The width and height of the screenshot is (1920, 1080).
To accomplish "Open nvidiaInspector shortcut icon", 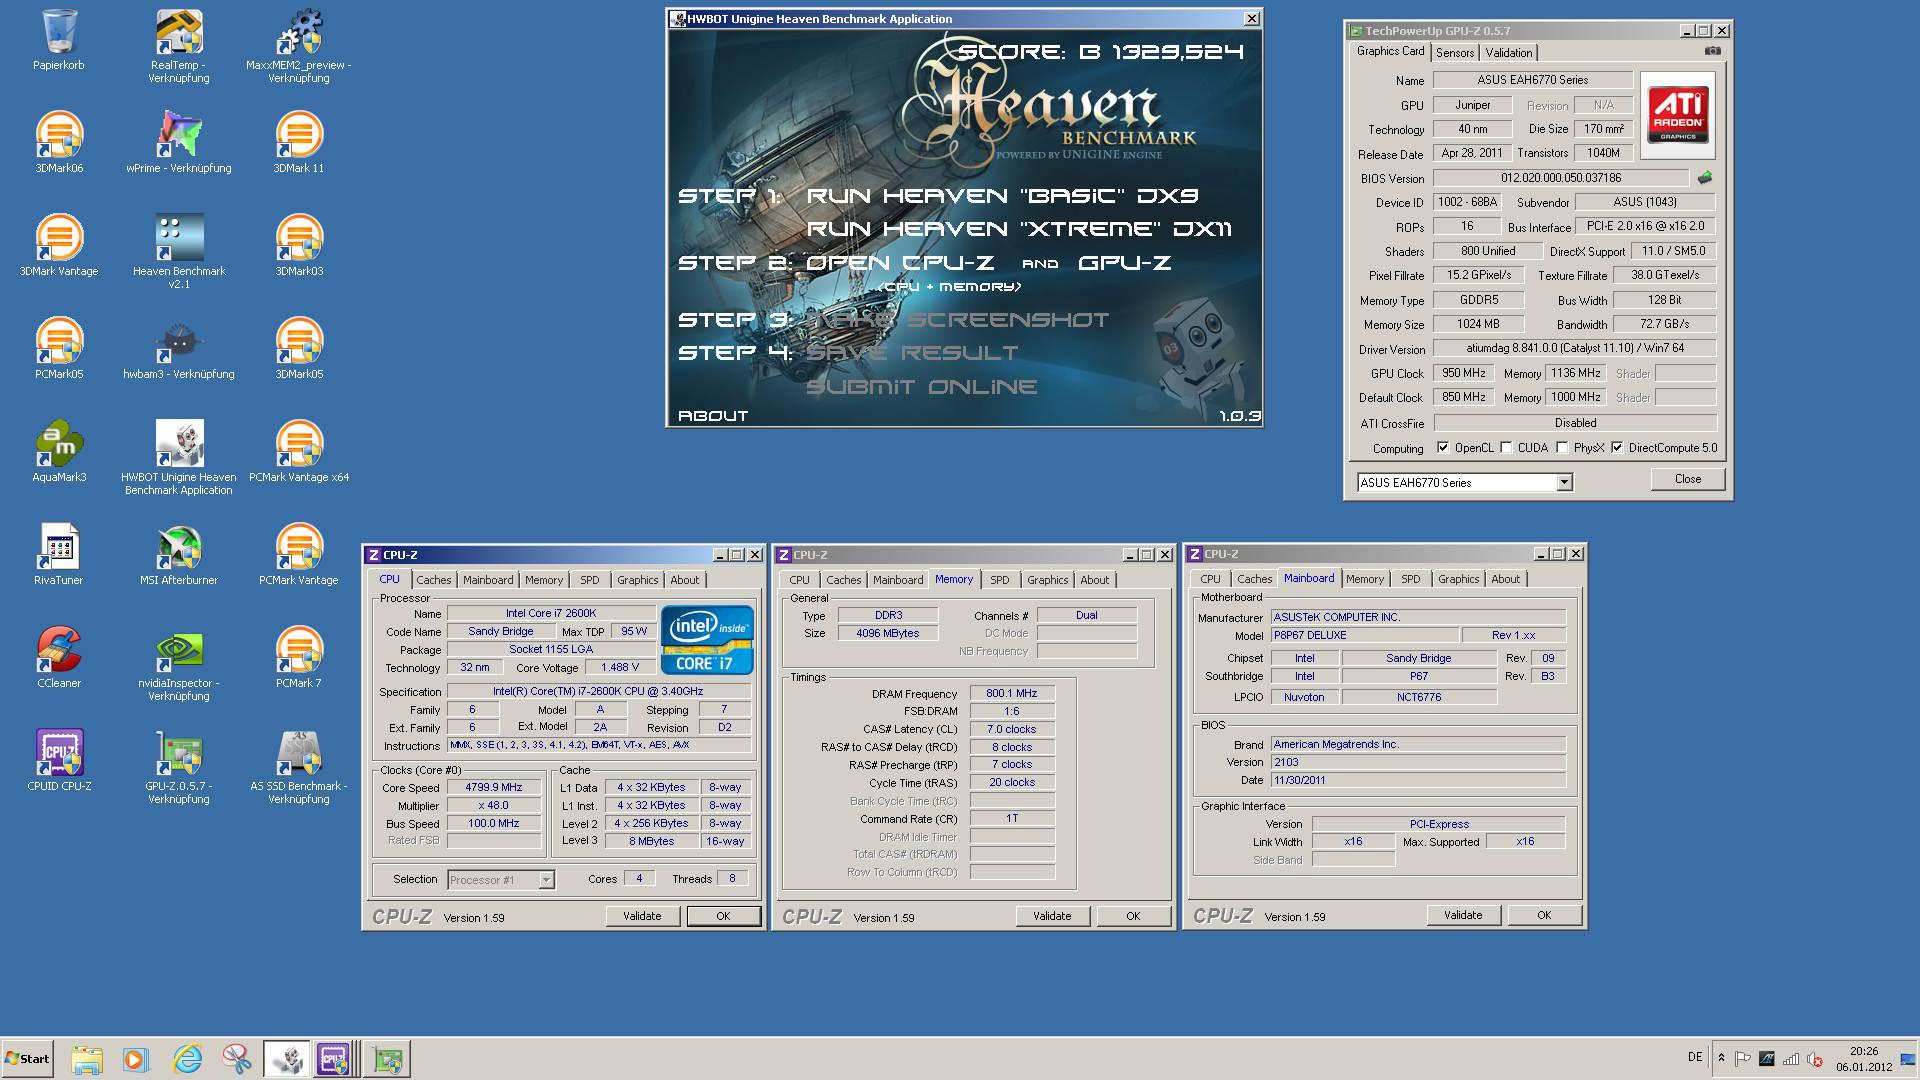I will (x=179, y=664).
